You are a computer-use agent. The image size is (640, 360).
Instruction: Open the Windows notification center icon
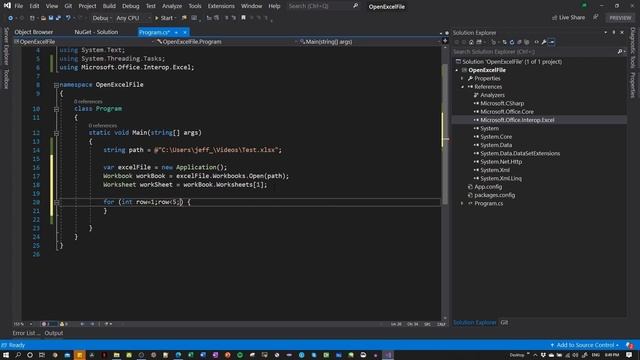[x=629, y=355]
